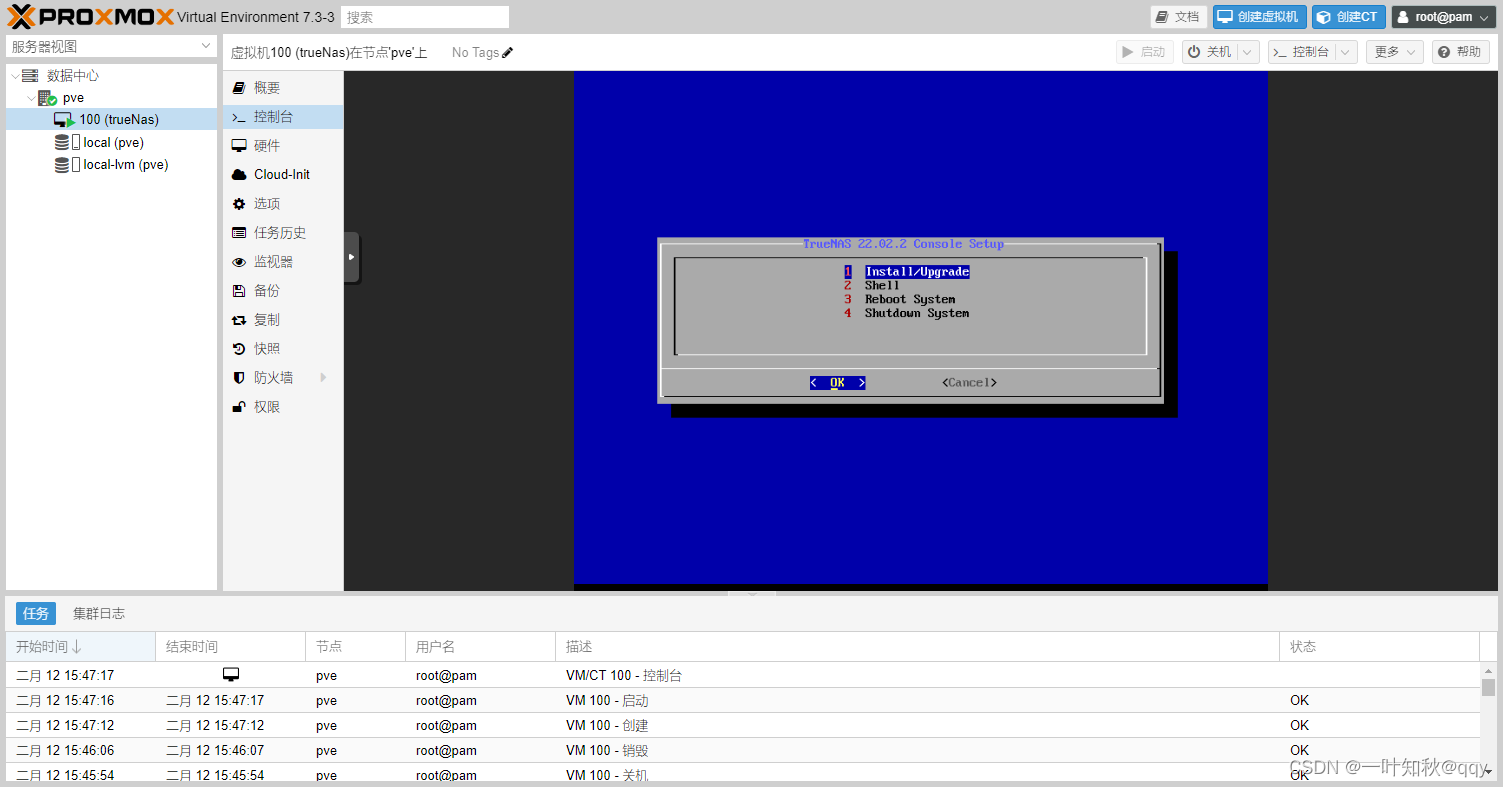Click the Proxmox logo
The width and height of the screenshot is (1503, 787).
tap(91, 17)
